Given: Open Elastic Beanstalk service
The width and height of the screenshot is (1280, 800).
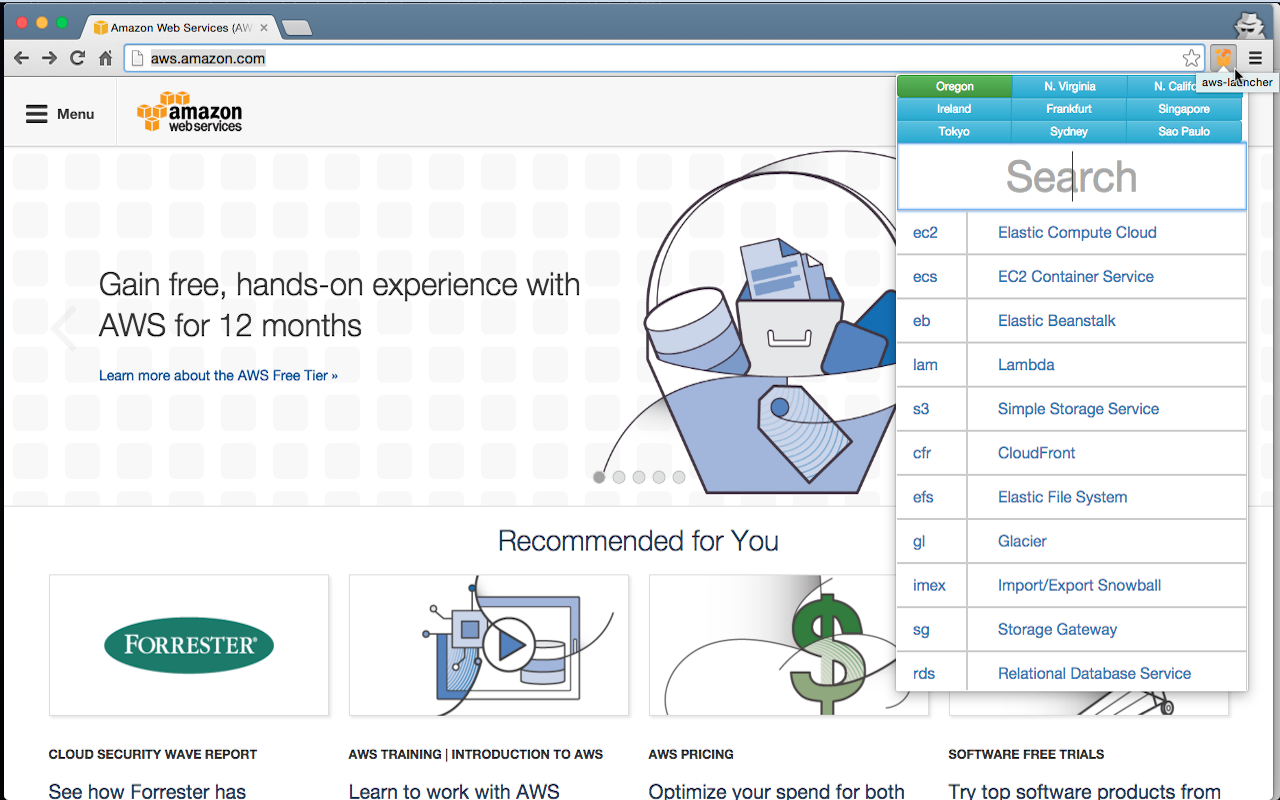Looking at the screenshot, I should click(x=1107, y=321).
